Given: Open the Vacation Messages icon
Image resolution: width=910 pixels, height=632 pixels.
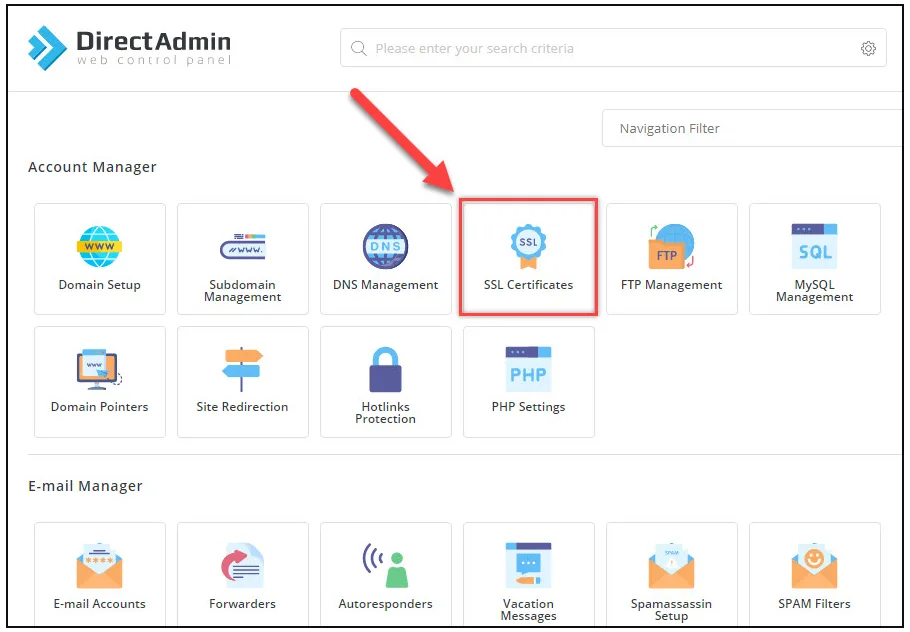Looking at the screenshot, I should tap(528, 566).
